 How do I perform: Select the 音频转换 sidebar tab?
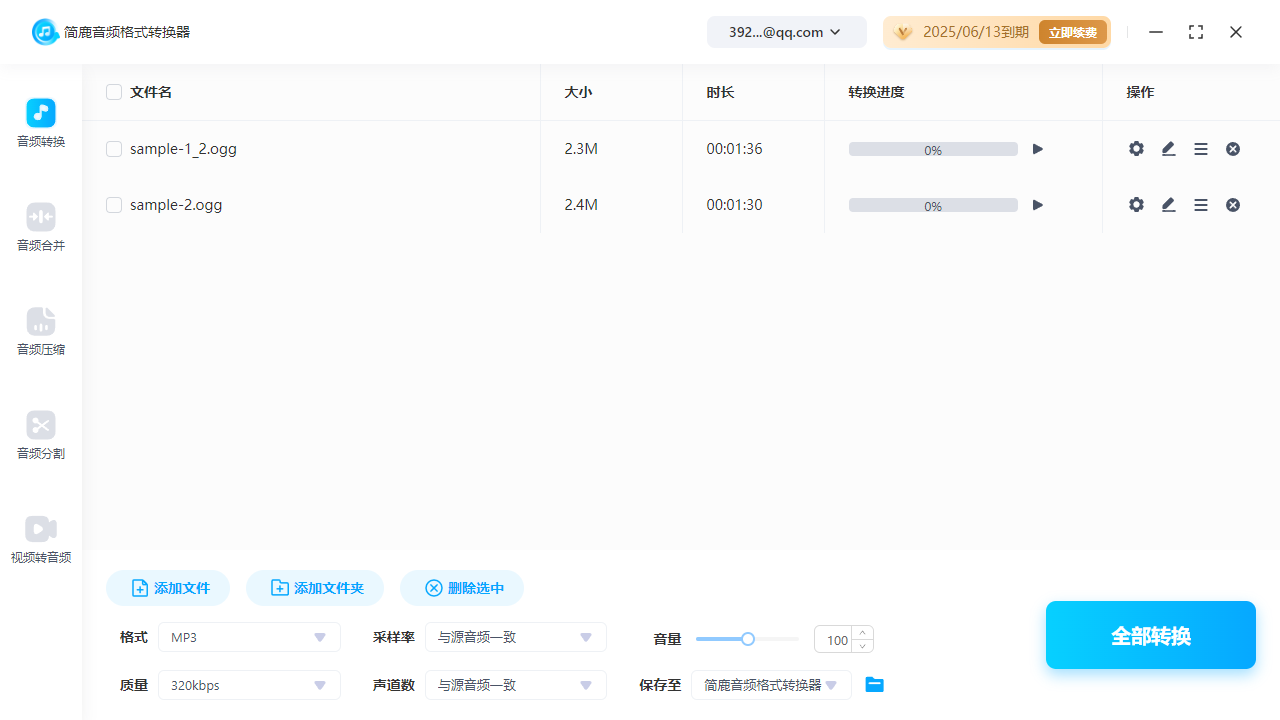[x=40, y=124]
